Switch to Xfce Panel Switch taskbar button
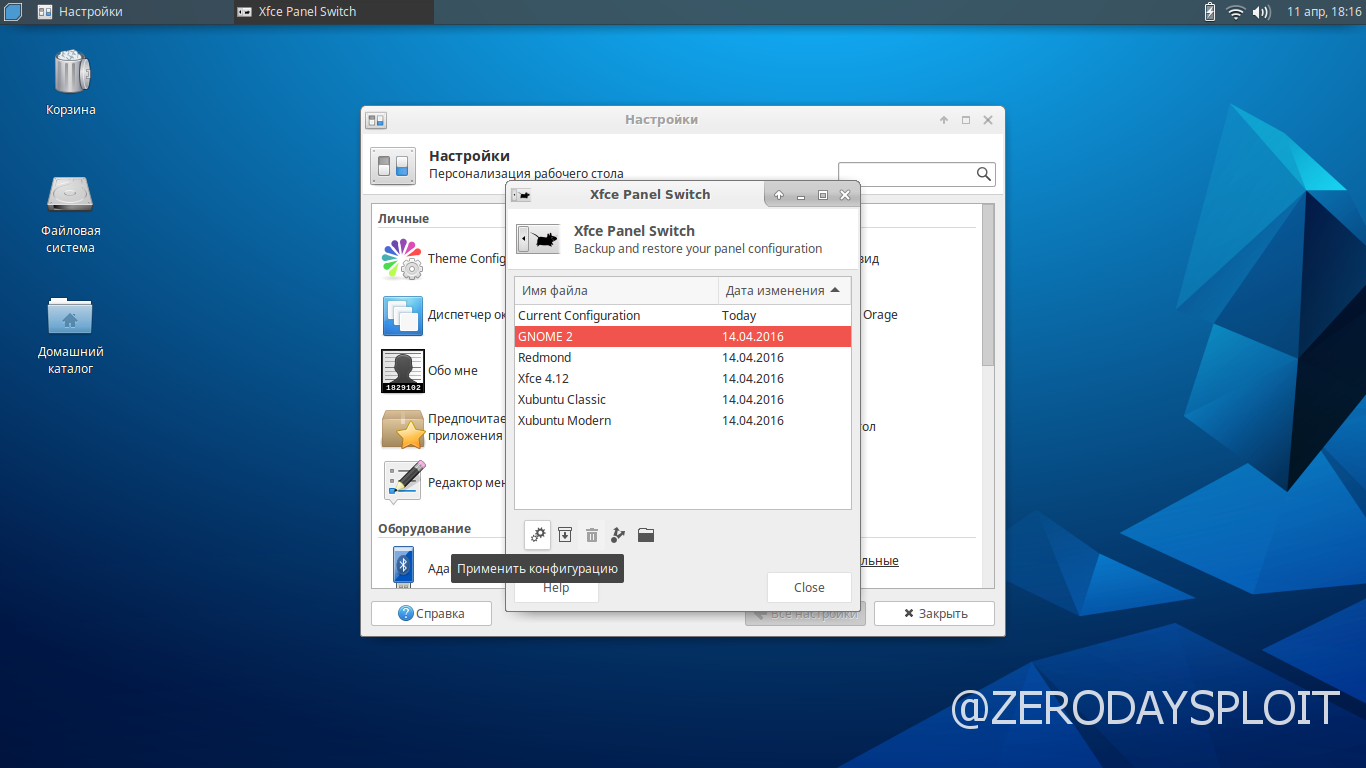Image resolution: width=1366 pixels, height=768 pixels. point(333,12)
